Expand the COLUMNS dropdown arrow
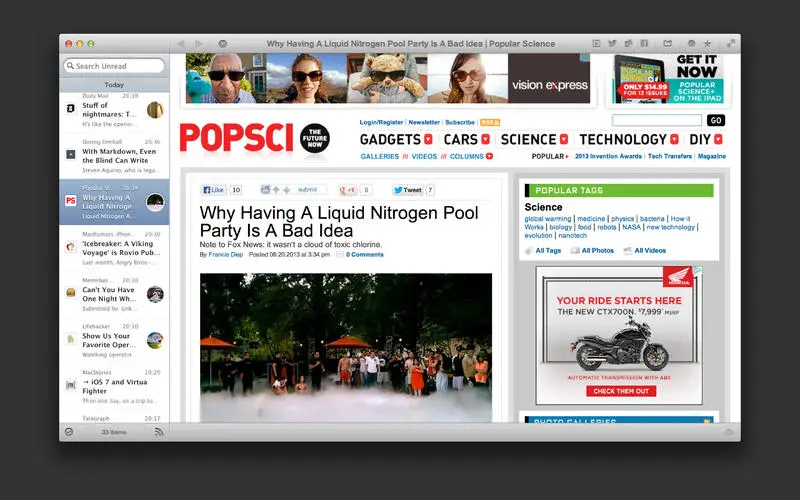 click(x=489, y=157)
